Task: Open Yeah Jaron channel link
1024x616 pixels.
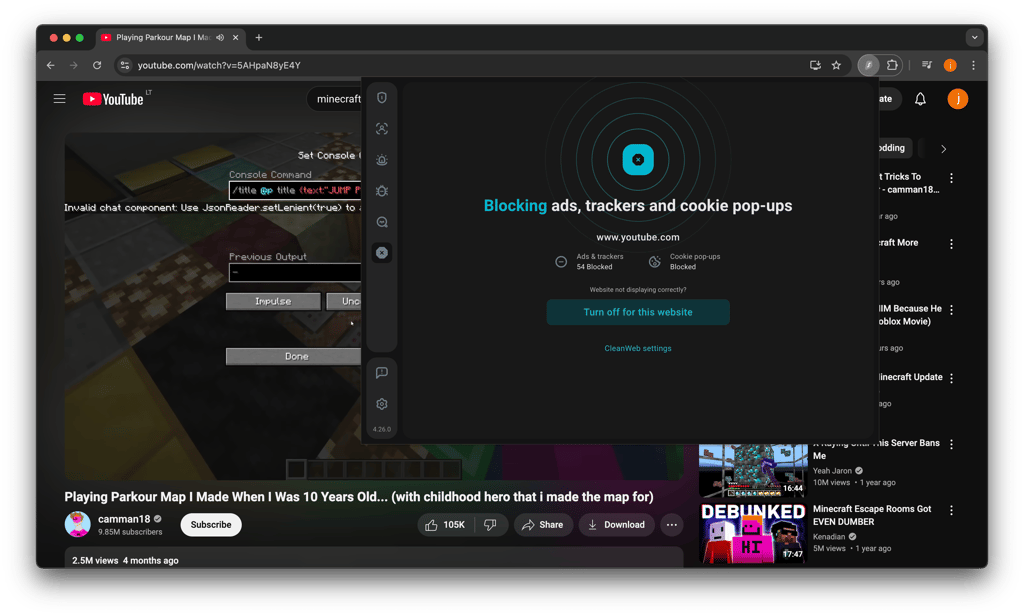Action: pos(833,470)
